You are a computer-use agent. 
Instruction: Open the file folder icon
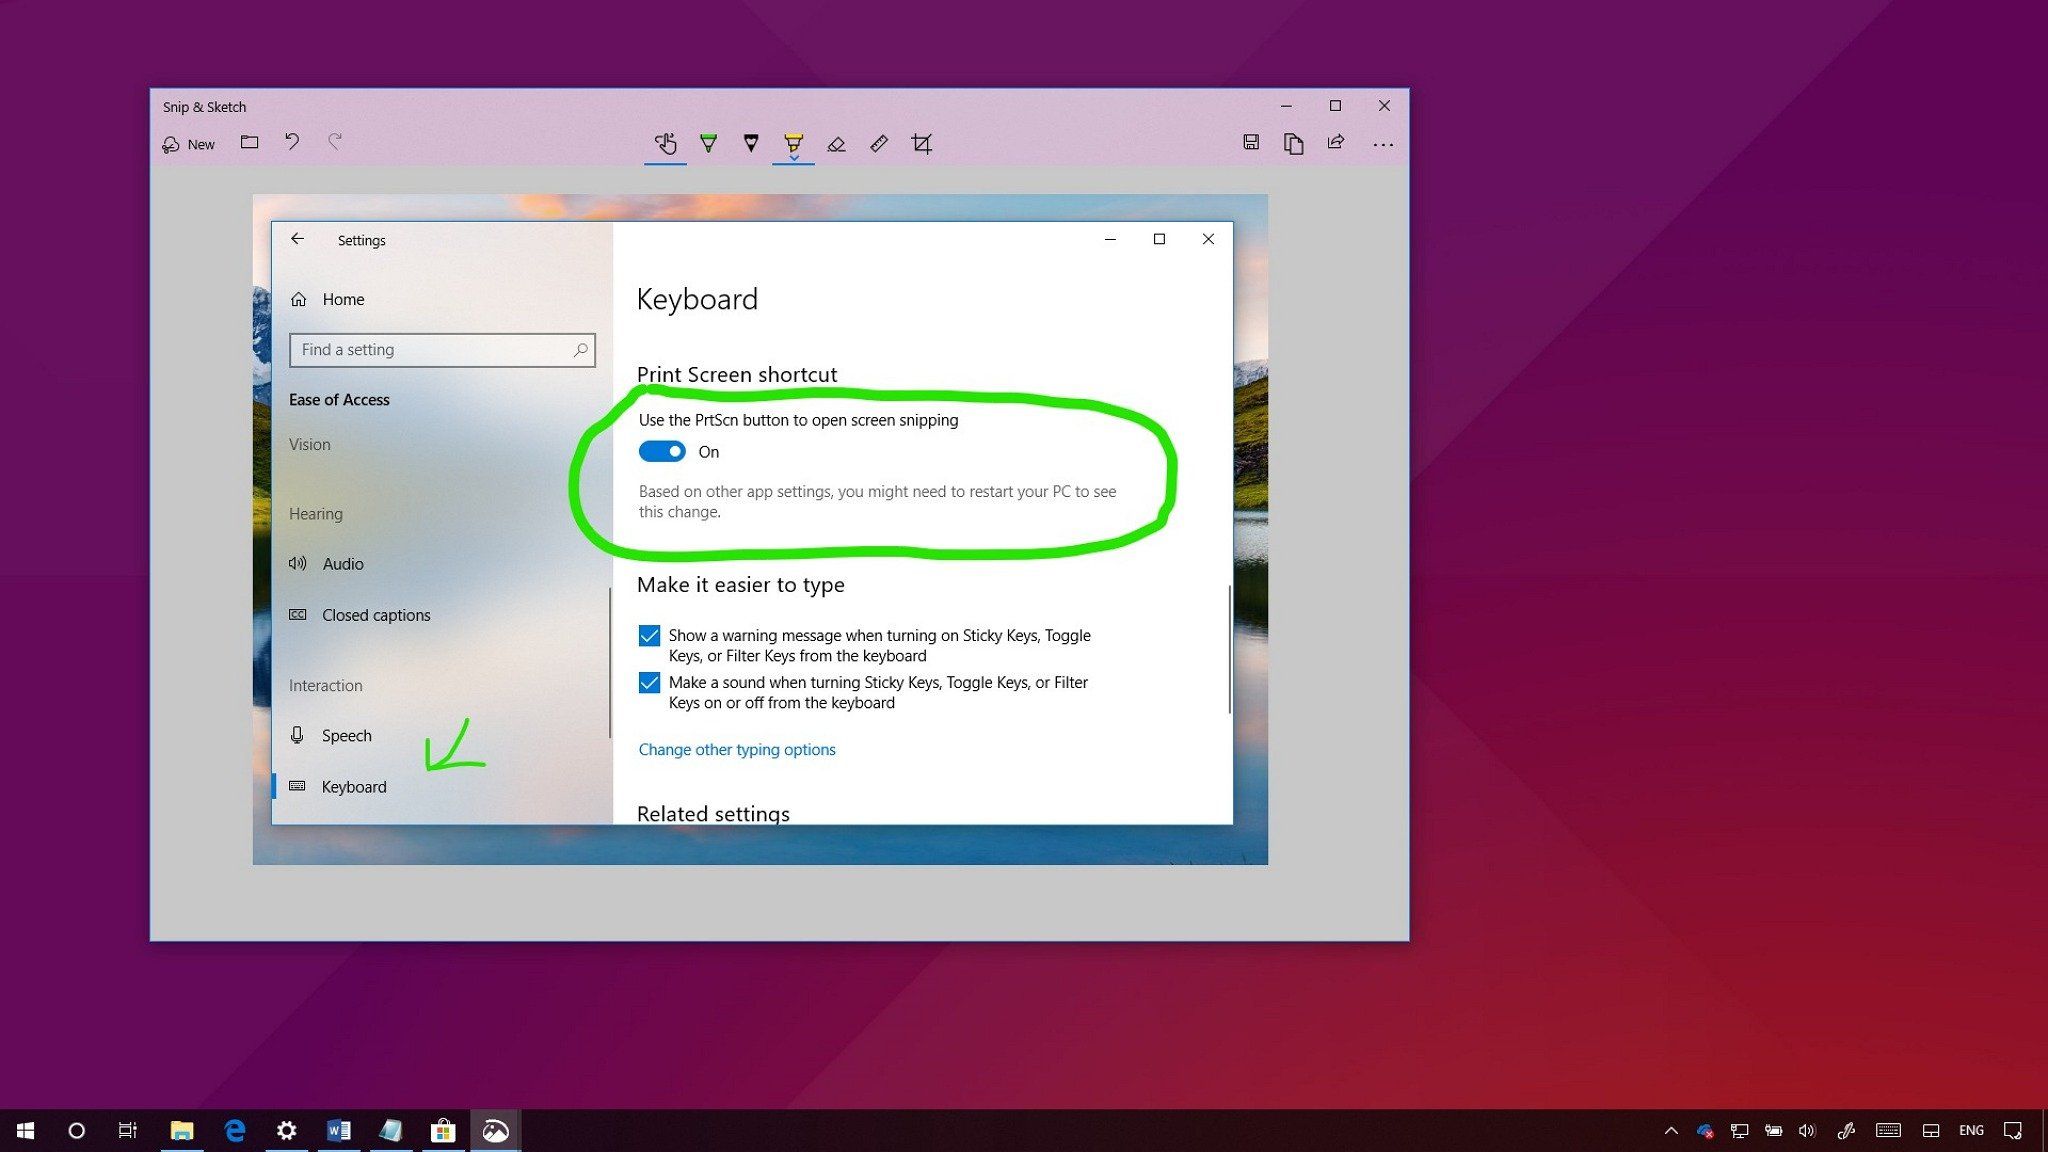249,143
